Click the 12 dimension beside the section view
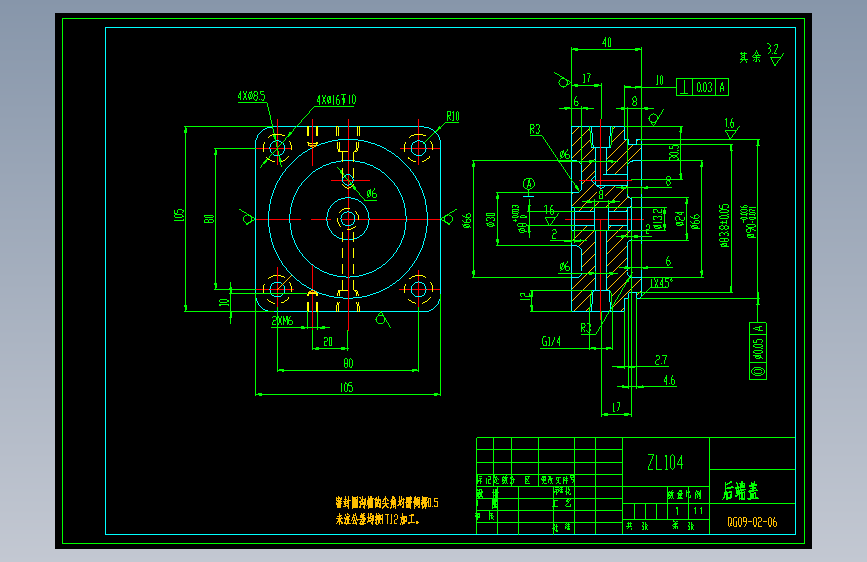Screen dimensions: 867x562 525,297
